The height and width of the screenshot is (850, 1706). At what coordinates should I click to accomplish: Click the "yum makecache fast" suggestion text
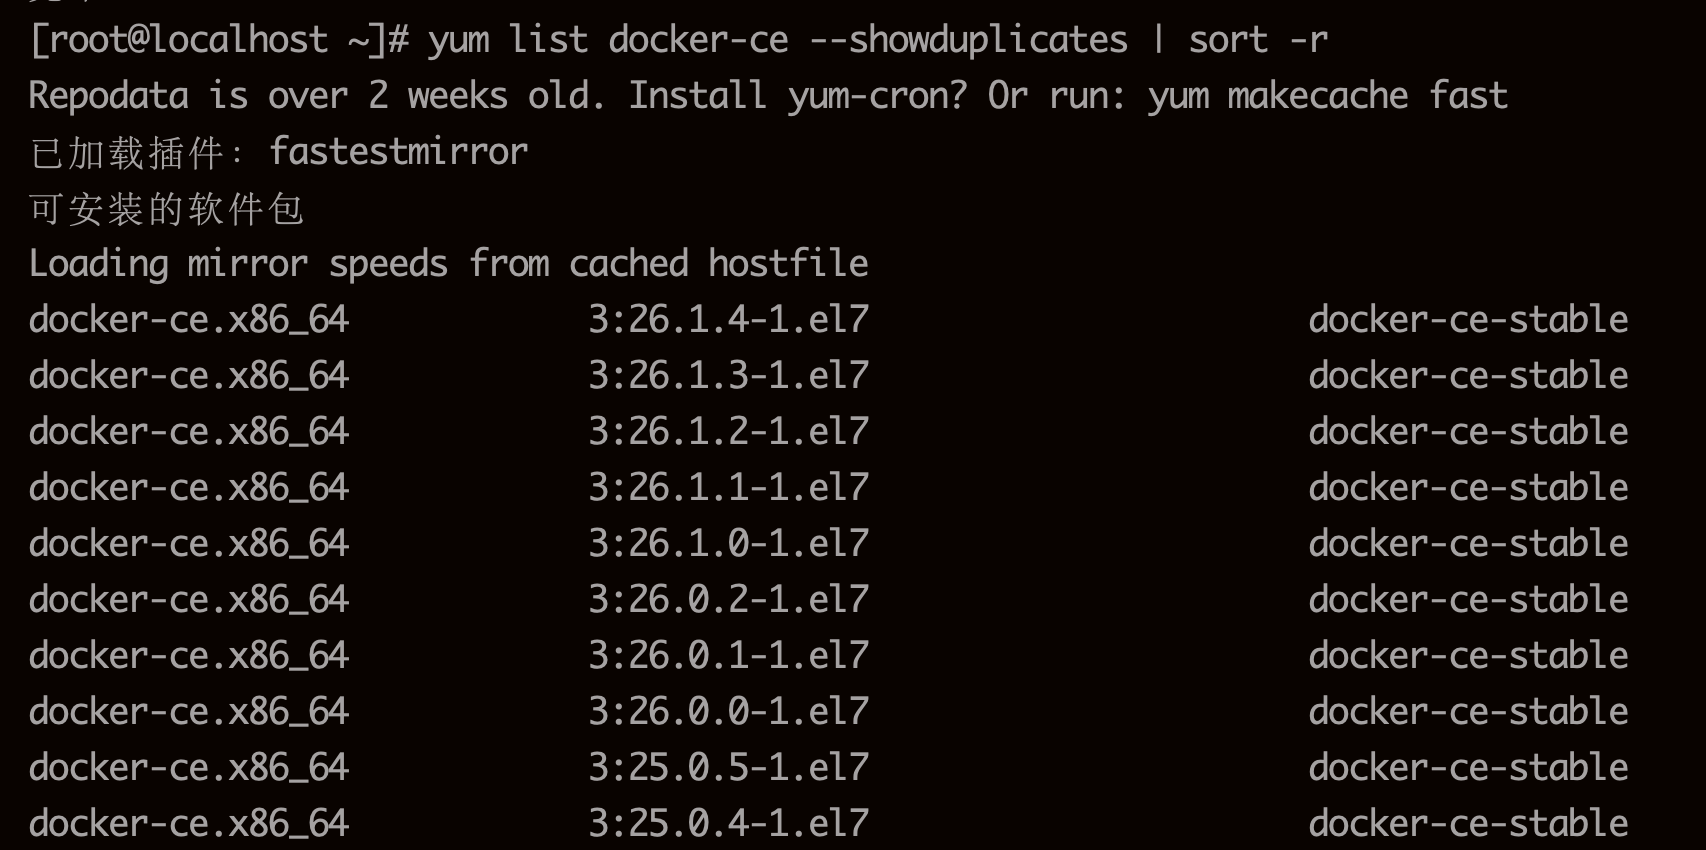tap(1327, 96)
